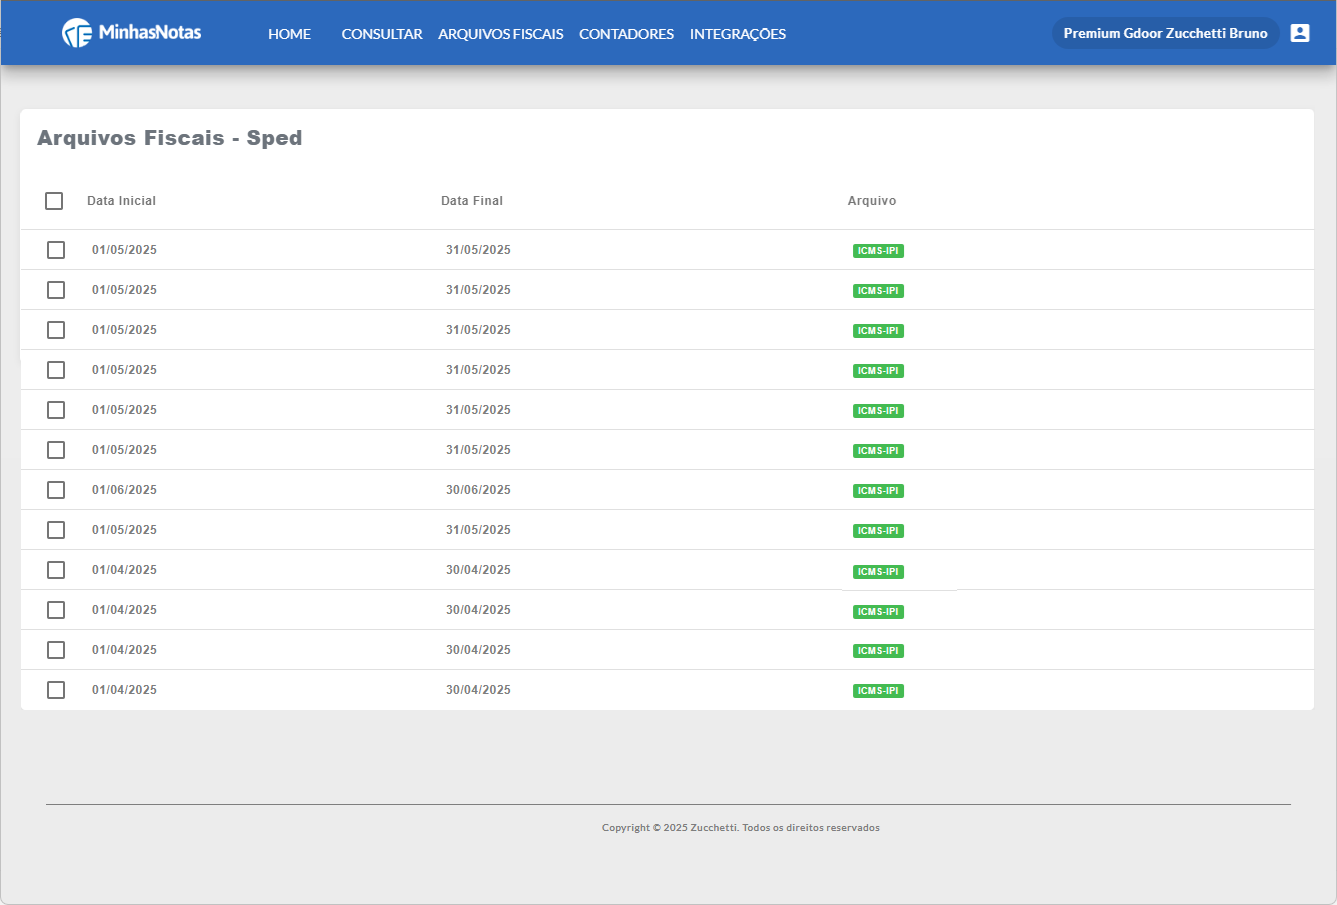Check the first 01/04/2025 row under the 01/05/2025 rows
Image resolution: width=1337 pixels, height=905 pixels.
[56, 570]
